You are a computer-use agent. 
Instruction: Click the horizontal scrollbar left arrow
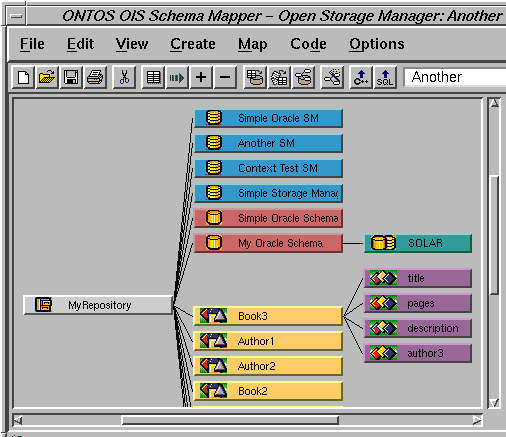click(x=18, y=420)
